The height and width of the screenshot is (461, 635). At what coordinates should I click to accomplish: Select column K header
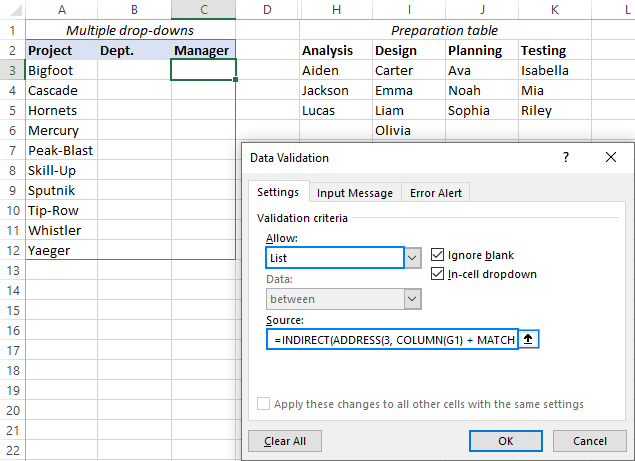pyautogui.click(x=555, y=10)
